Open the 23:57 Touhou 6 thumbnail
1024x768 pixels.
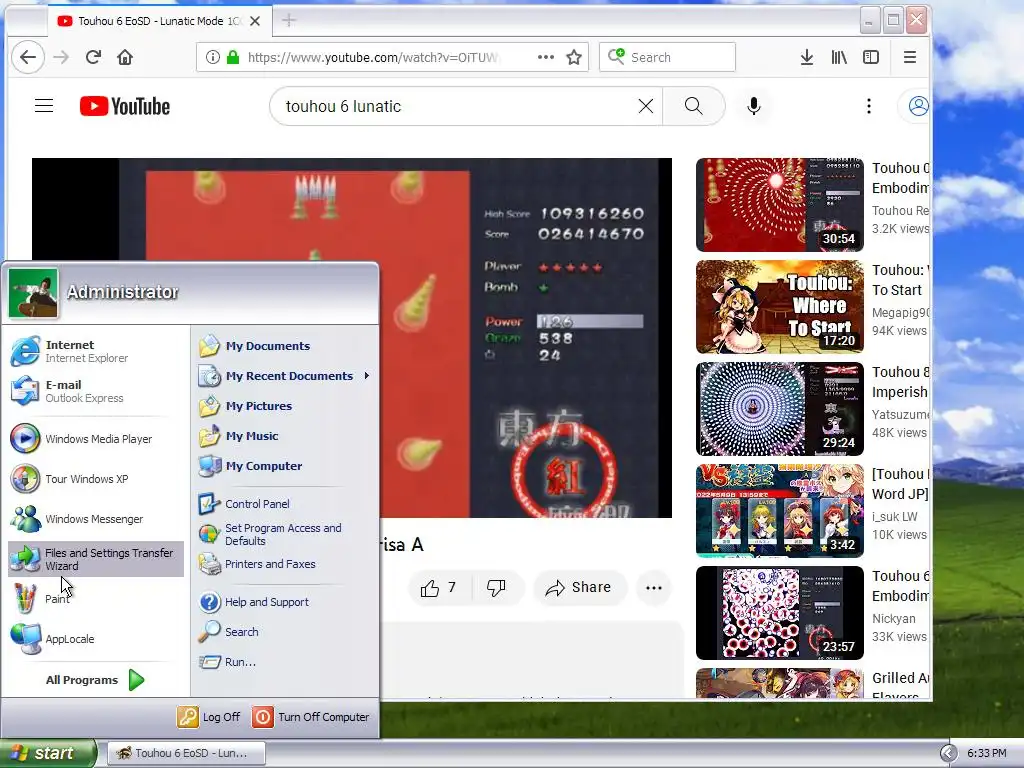coord(780,613)
